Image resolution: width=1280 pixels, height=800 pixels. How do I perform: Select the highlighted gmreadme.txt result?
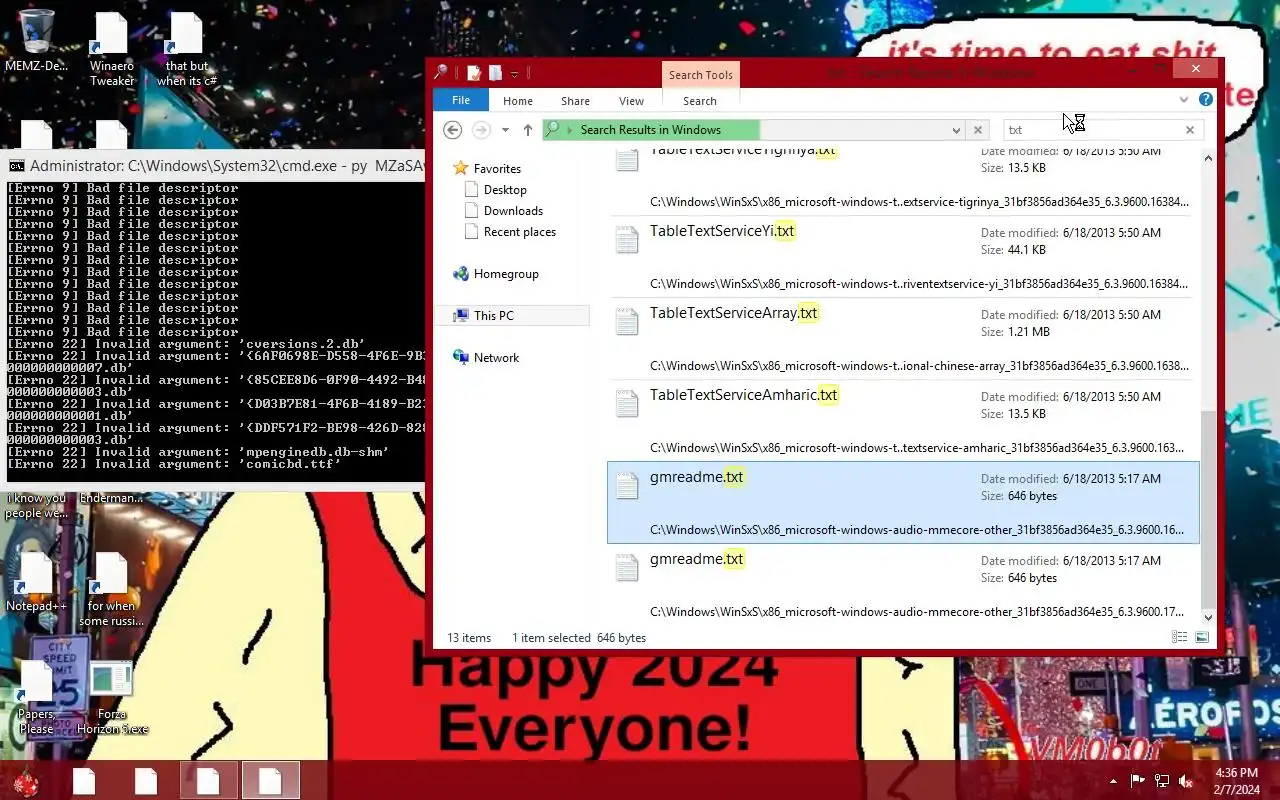click(903, 502)
